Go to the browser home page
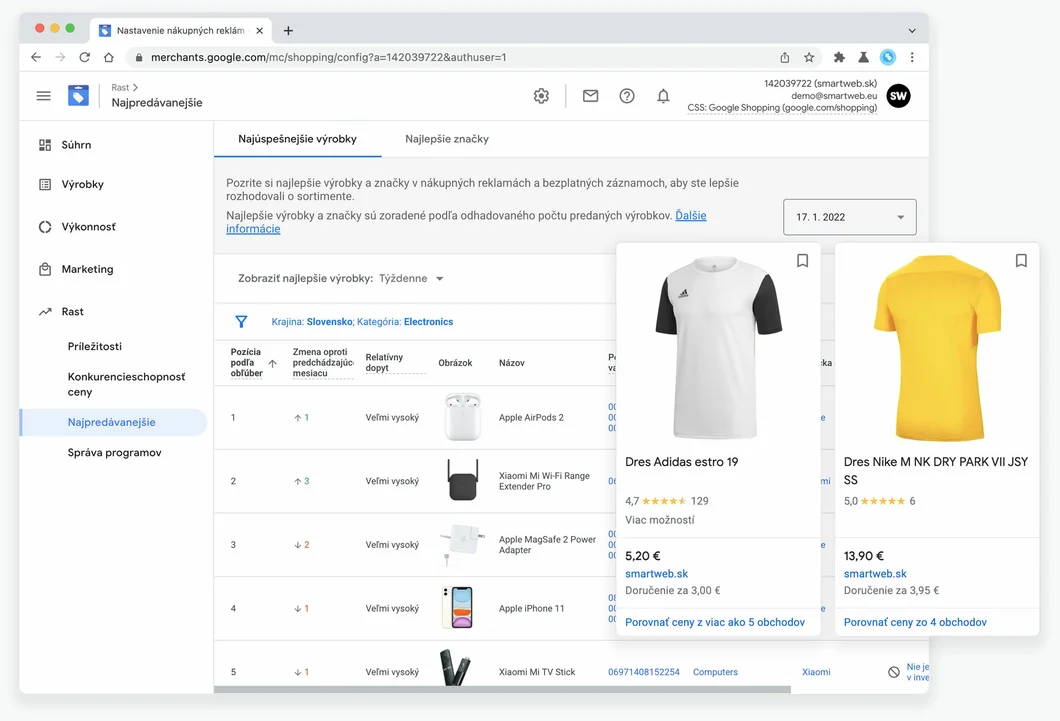 [109, 57]
